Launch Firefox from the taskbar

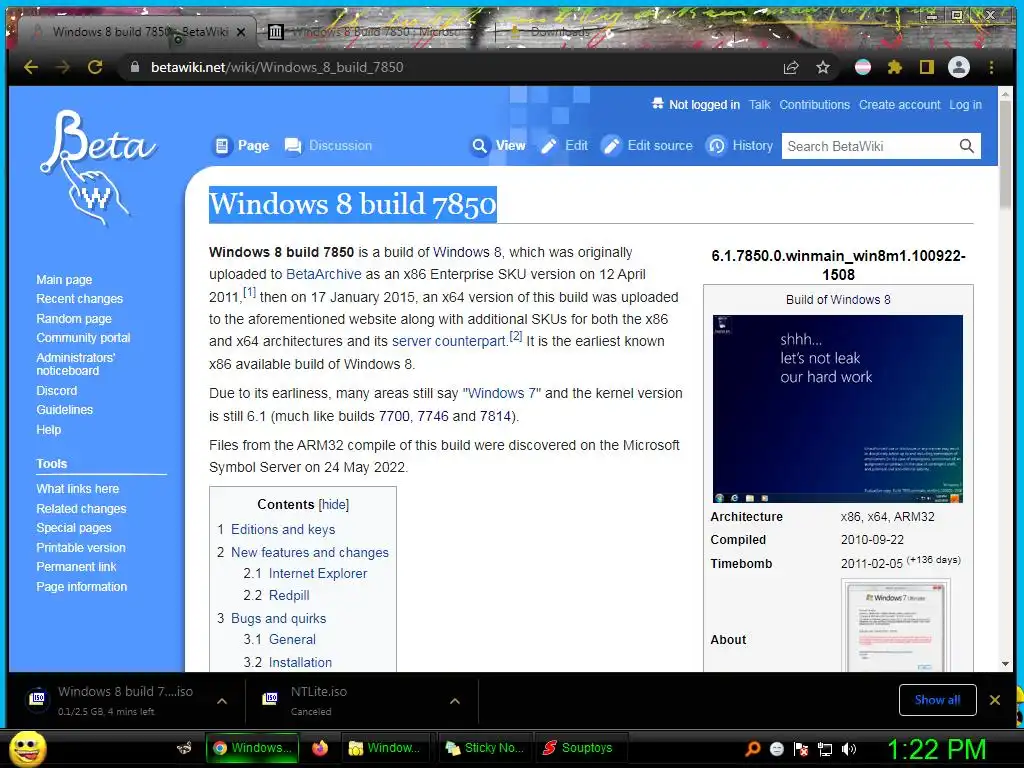pos(320,748)
